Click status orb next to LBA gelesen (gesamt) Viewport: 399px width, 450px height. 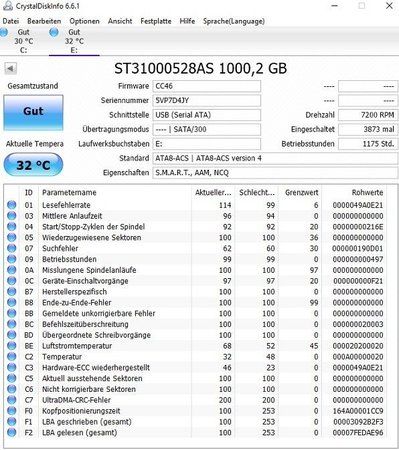tap(12, 433)
